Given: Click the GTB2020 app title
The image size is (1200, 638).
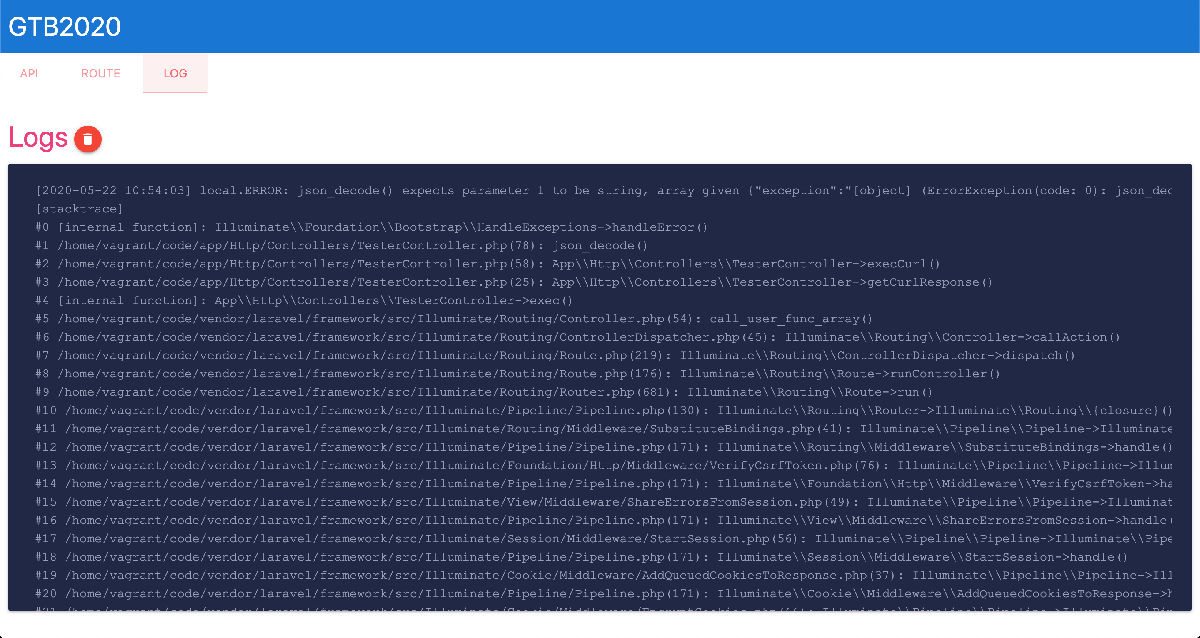Looking at the screenshot, I should pyautogui.click(x=65, y=27).
